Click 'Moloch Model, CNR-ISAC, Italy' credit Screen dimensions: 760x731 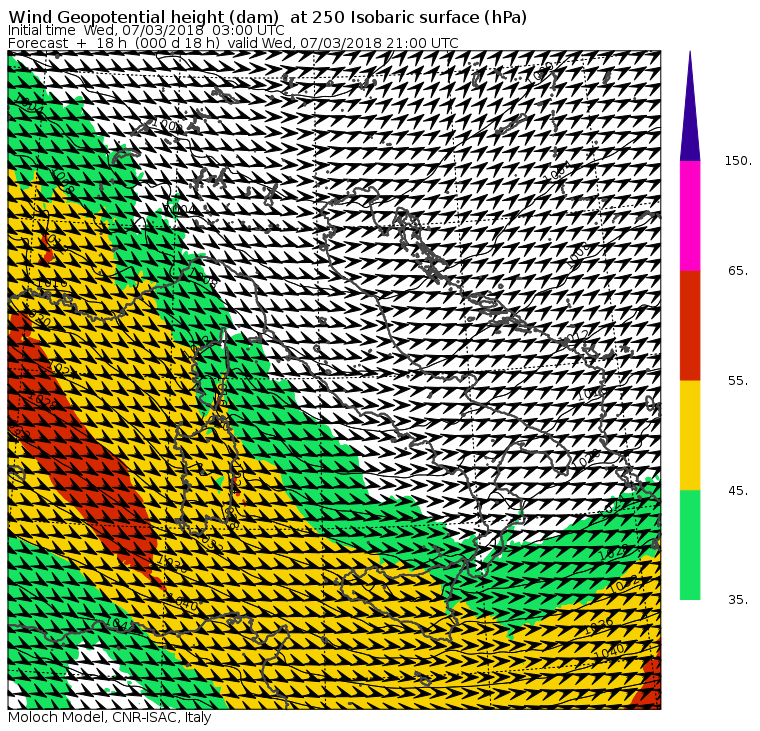(110, 717)
